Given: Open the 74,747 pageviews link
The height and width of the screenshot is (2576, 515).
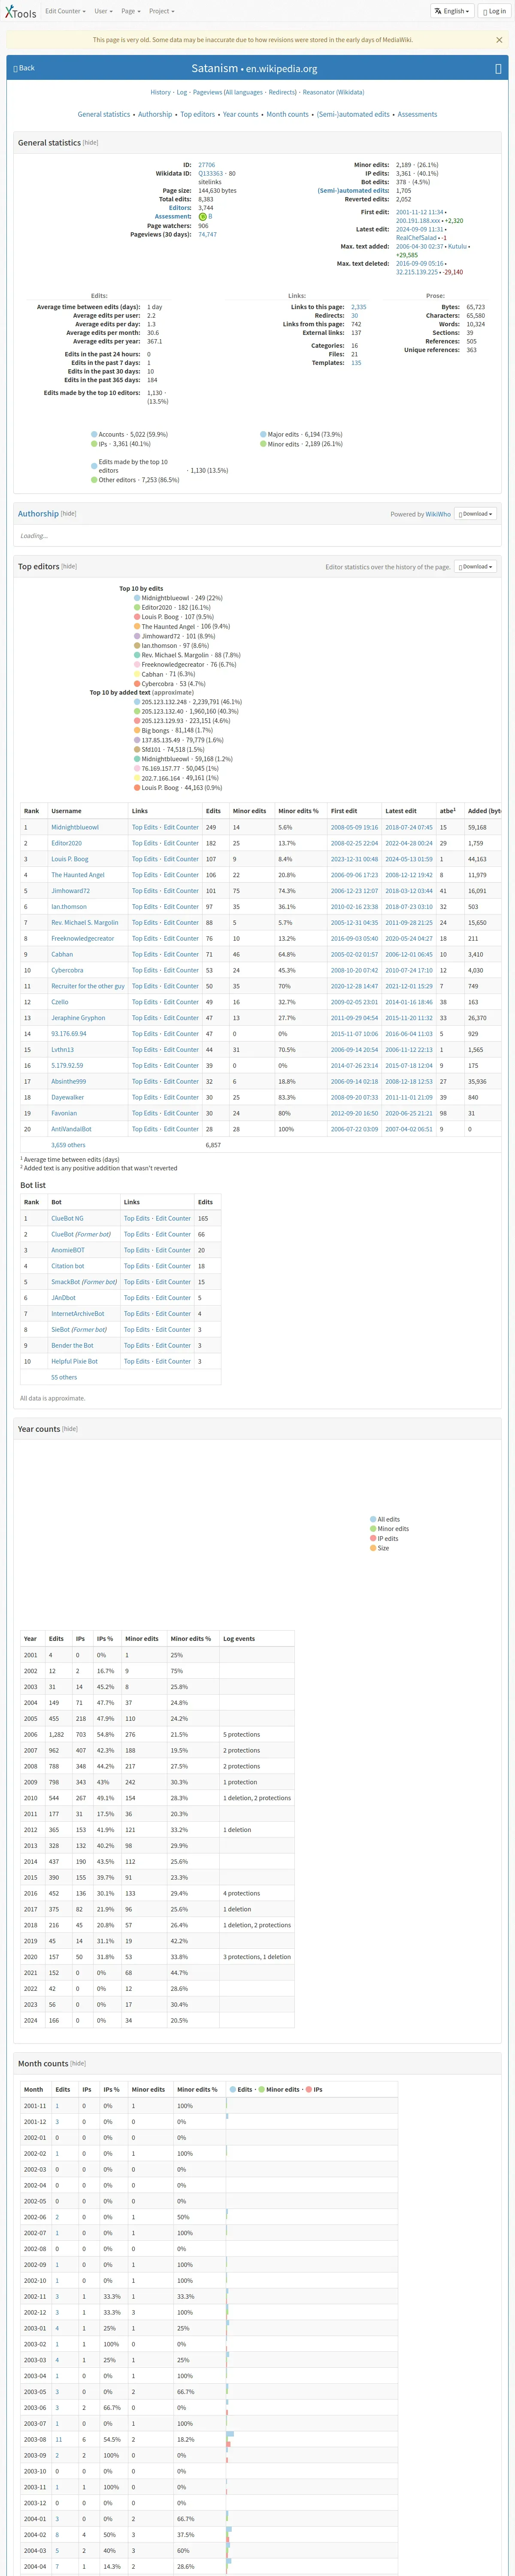Looking at the screenshot, I should coord(207,234).
